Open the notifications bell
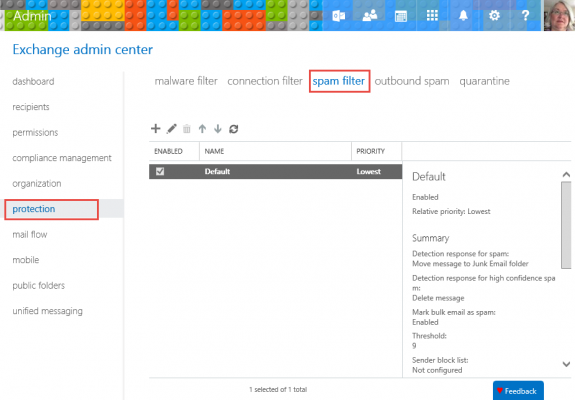This screenshot has height=400, width=575. (x=463, y=15)
